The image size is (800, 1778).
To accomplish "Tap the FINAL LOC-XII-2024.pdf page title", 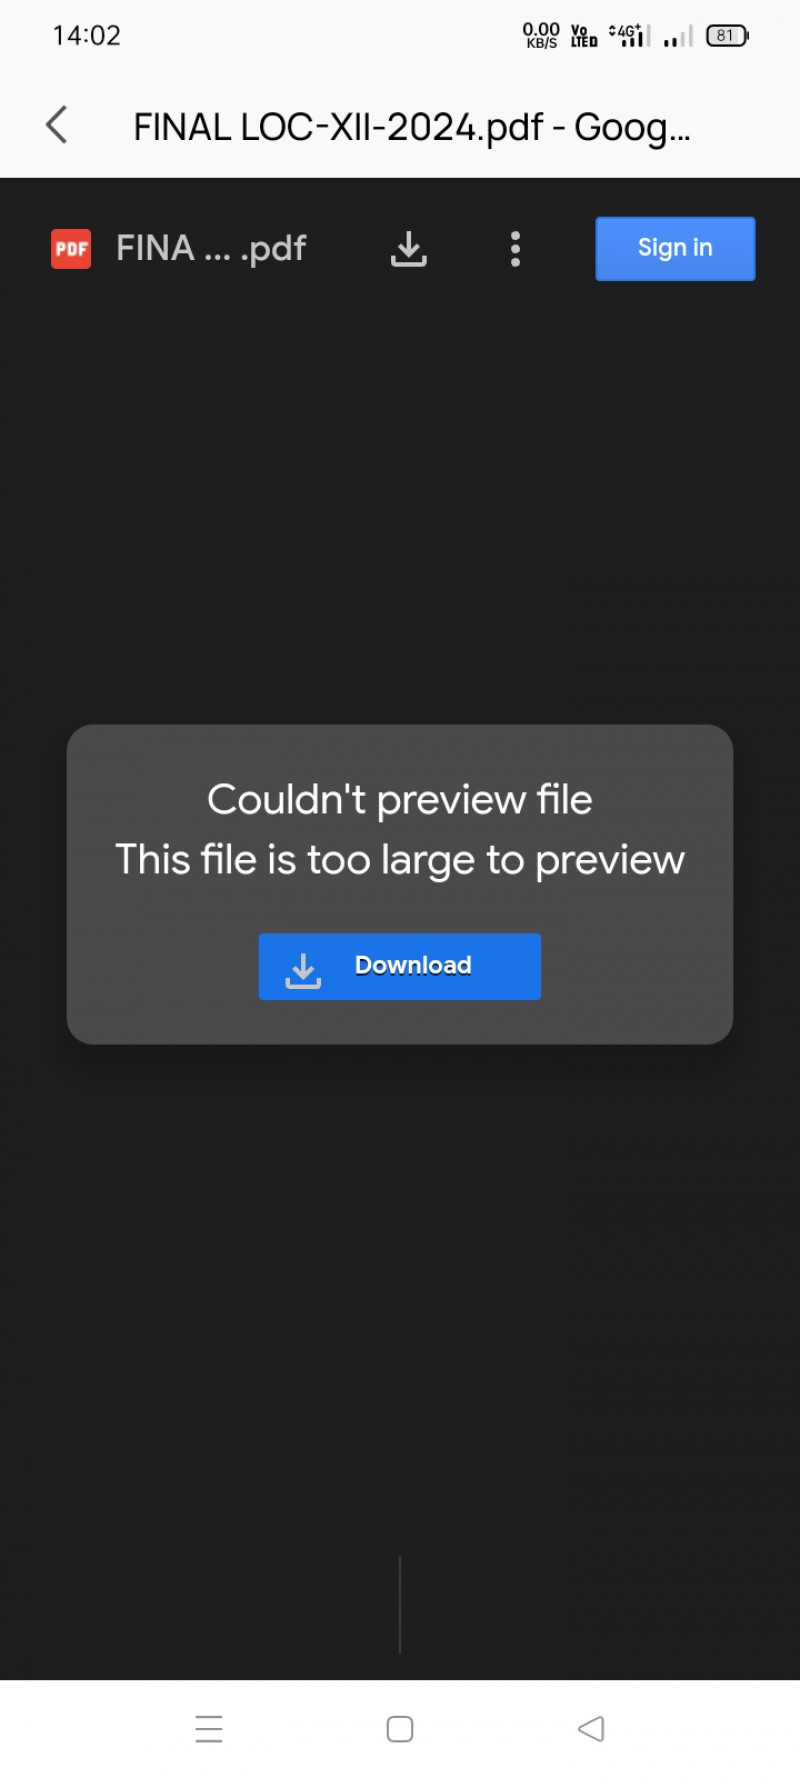I will pyautogui.click(x=412, y=127).
